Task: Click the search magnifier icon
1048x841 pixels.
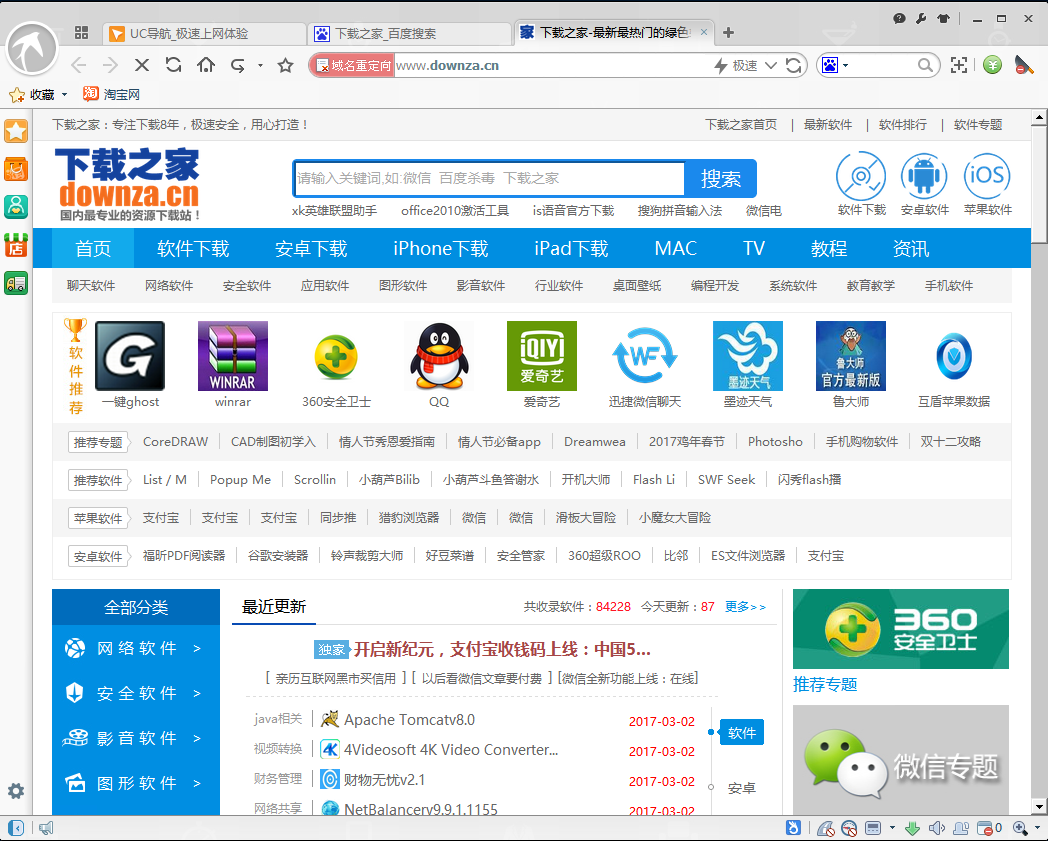Action: pyautogui.click(x=925, y=65)
